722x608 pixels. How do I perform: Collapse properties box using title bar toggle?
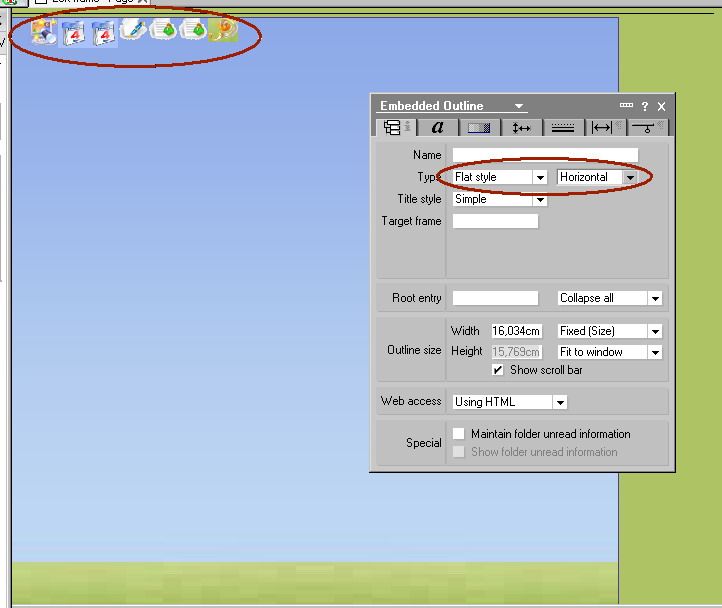coord(626,106)
